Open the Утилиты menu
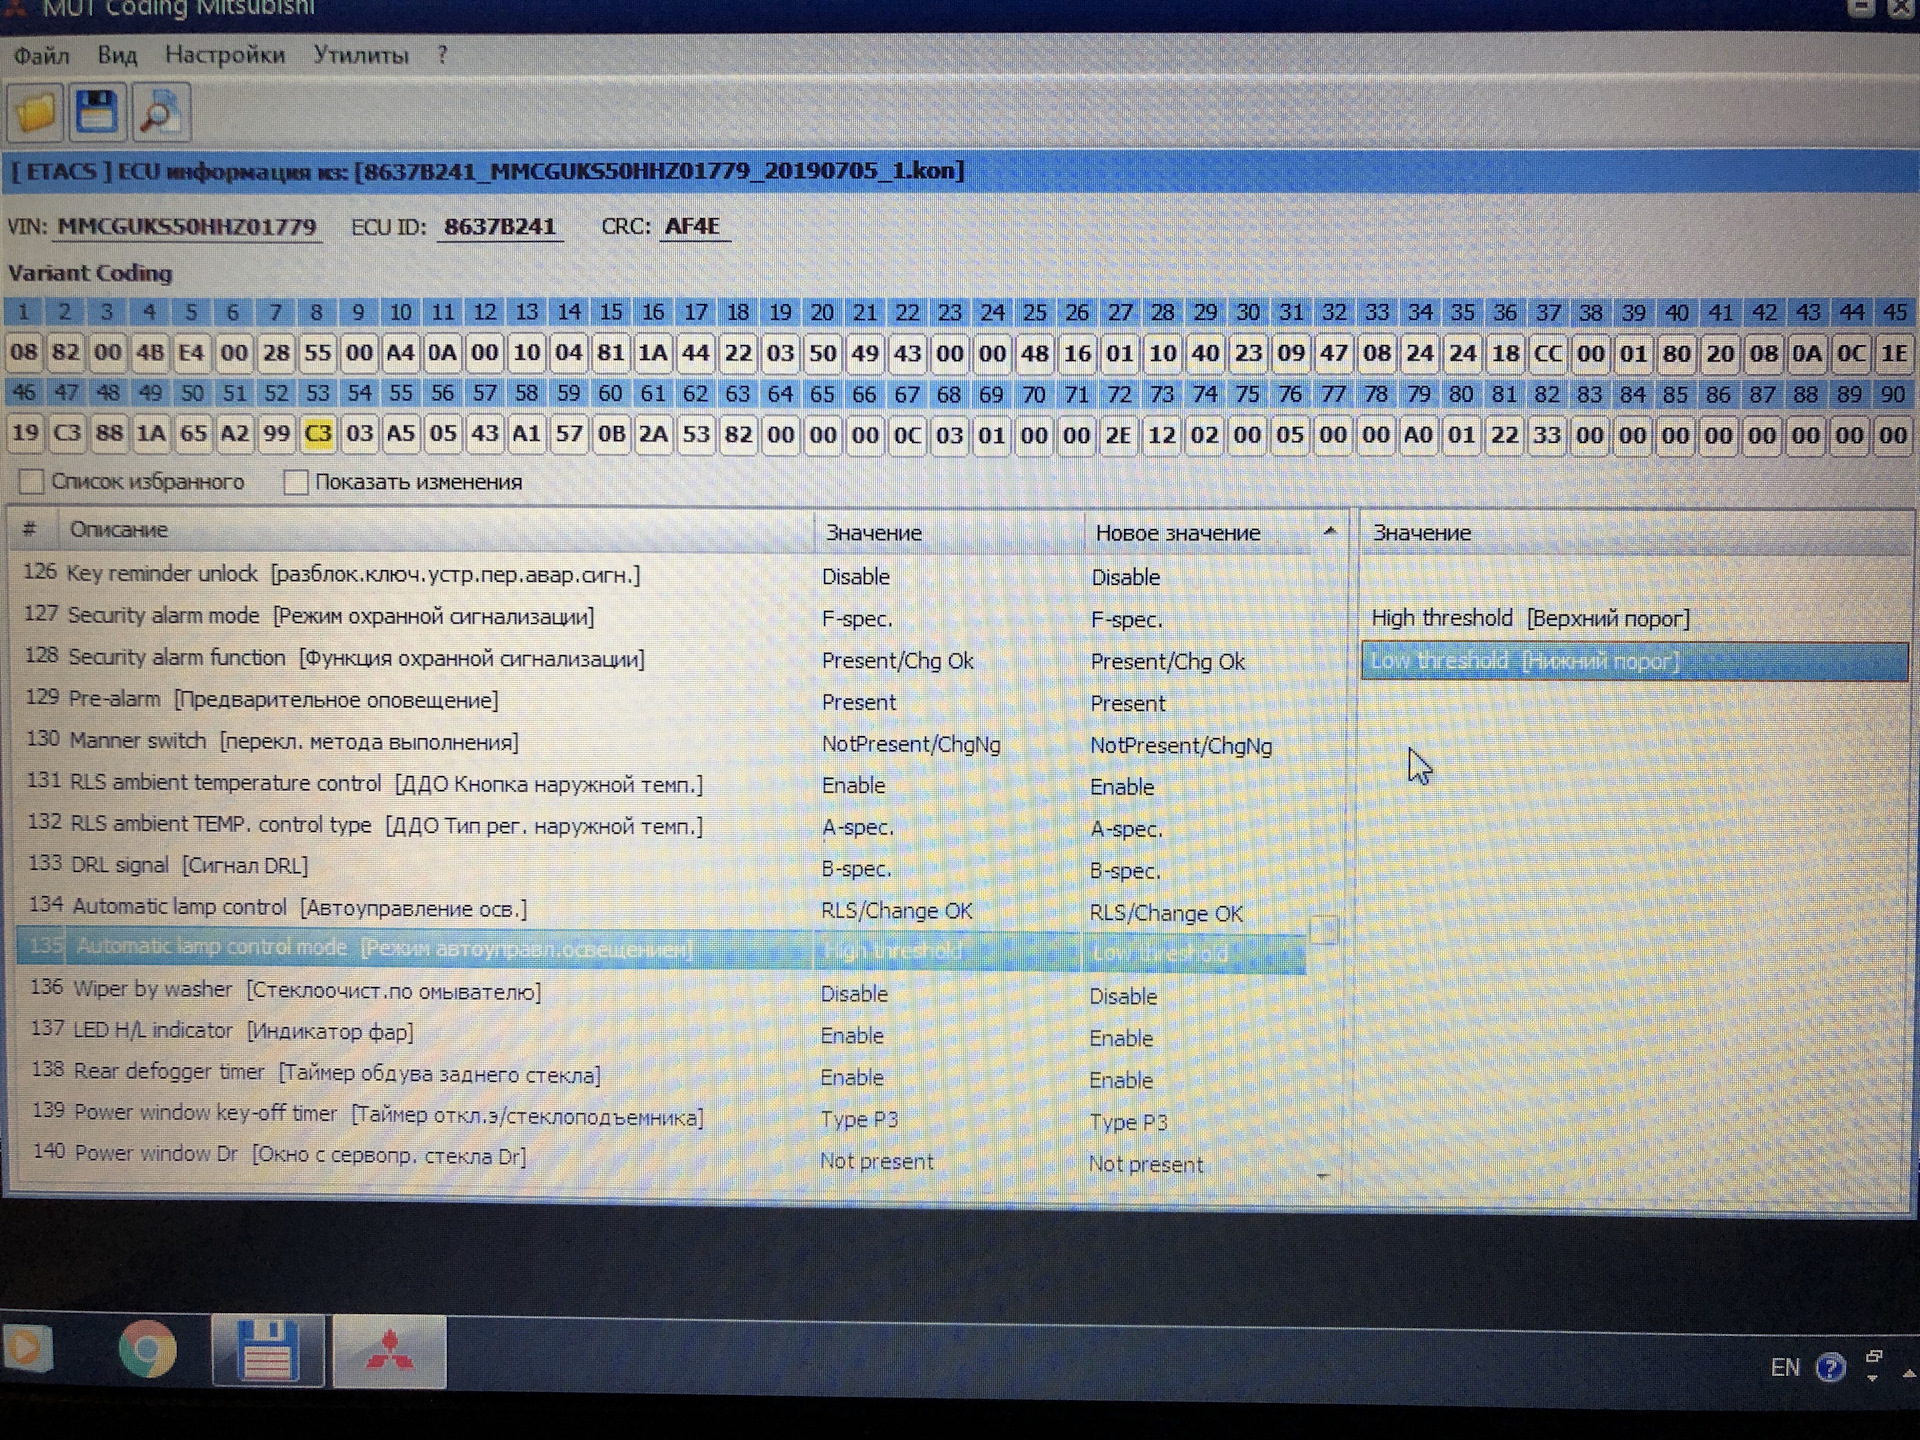Viewport: 1920px width, 1440px height. (361, 55)
